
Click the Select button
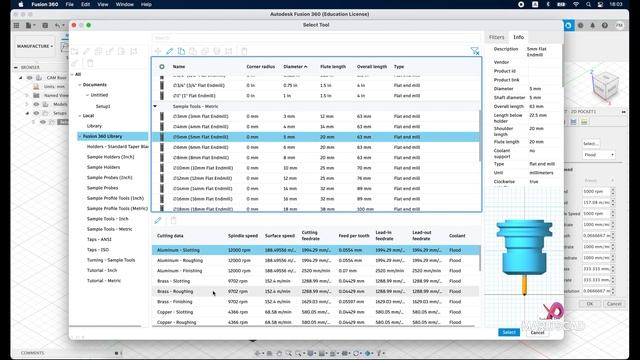coord(509,332)
